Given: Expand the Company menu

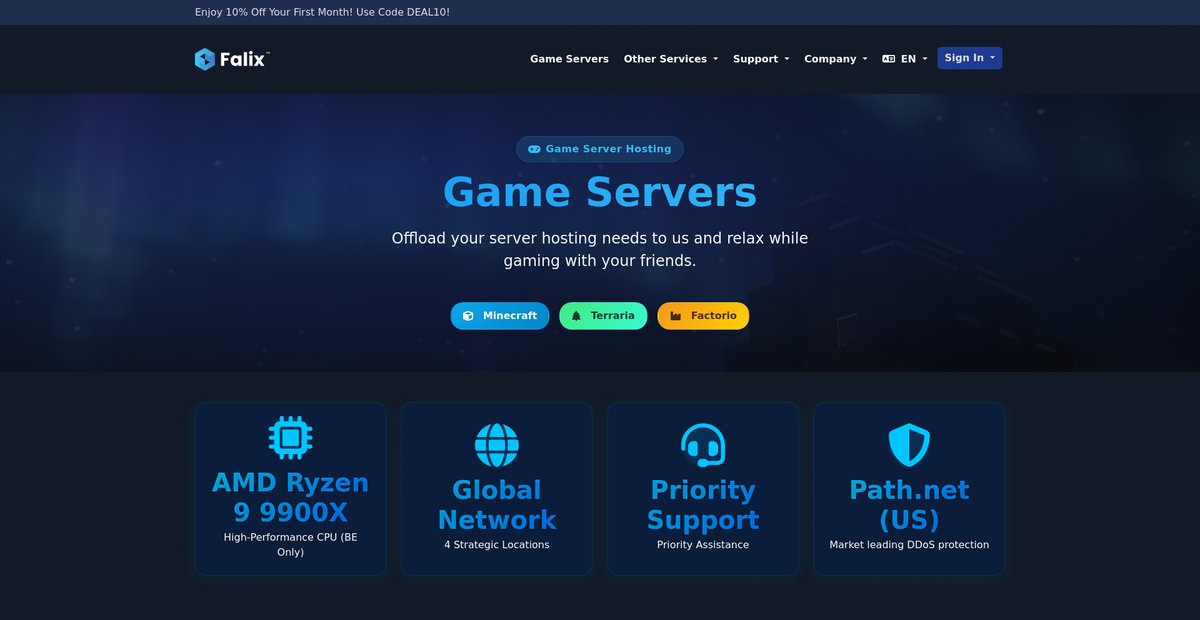Looking at the screenshot, I should [836, 59].
